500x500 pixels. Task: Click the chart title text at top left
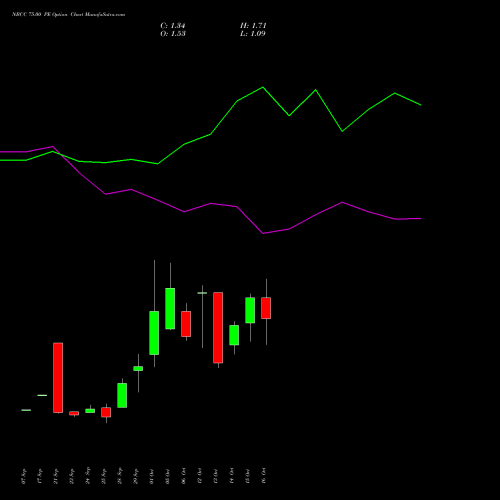[68, 15]
